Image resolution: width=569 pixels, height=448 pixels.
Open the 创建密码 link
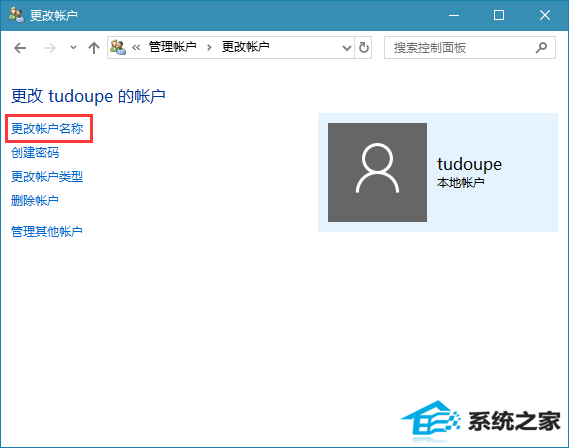coord(35,152)
